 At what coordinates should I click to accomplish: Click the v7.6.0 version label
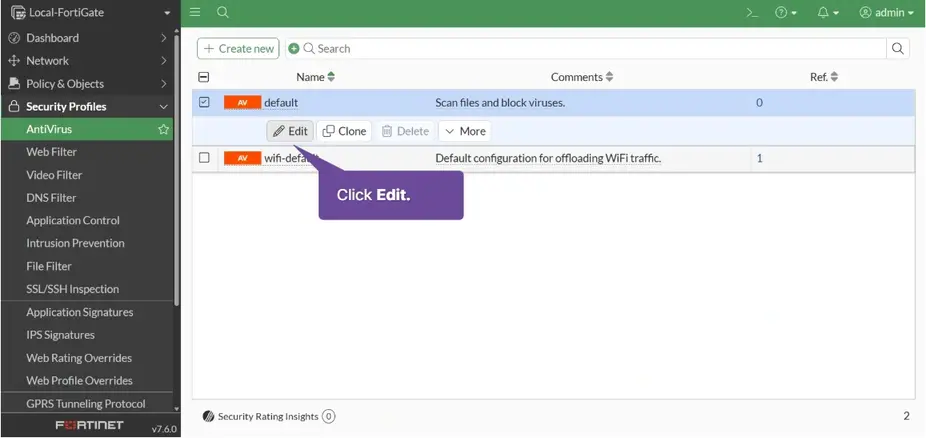tap(164, 429)
